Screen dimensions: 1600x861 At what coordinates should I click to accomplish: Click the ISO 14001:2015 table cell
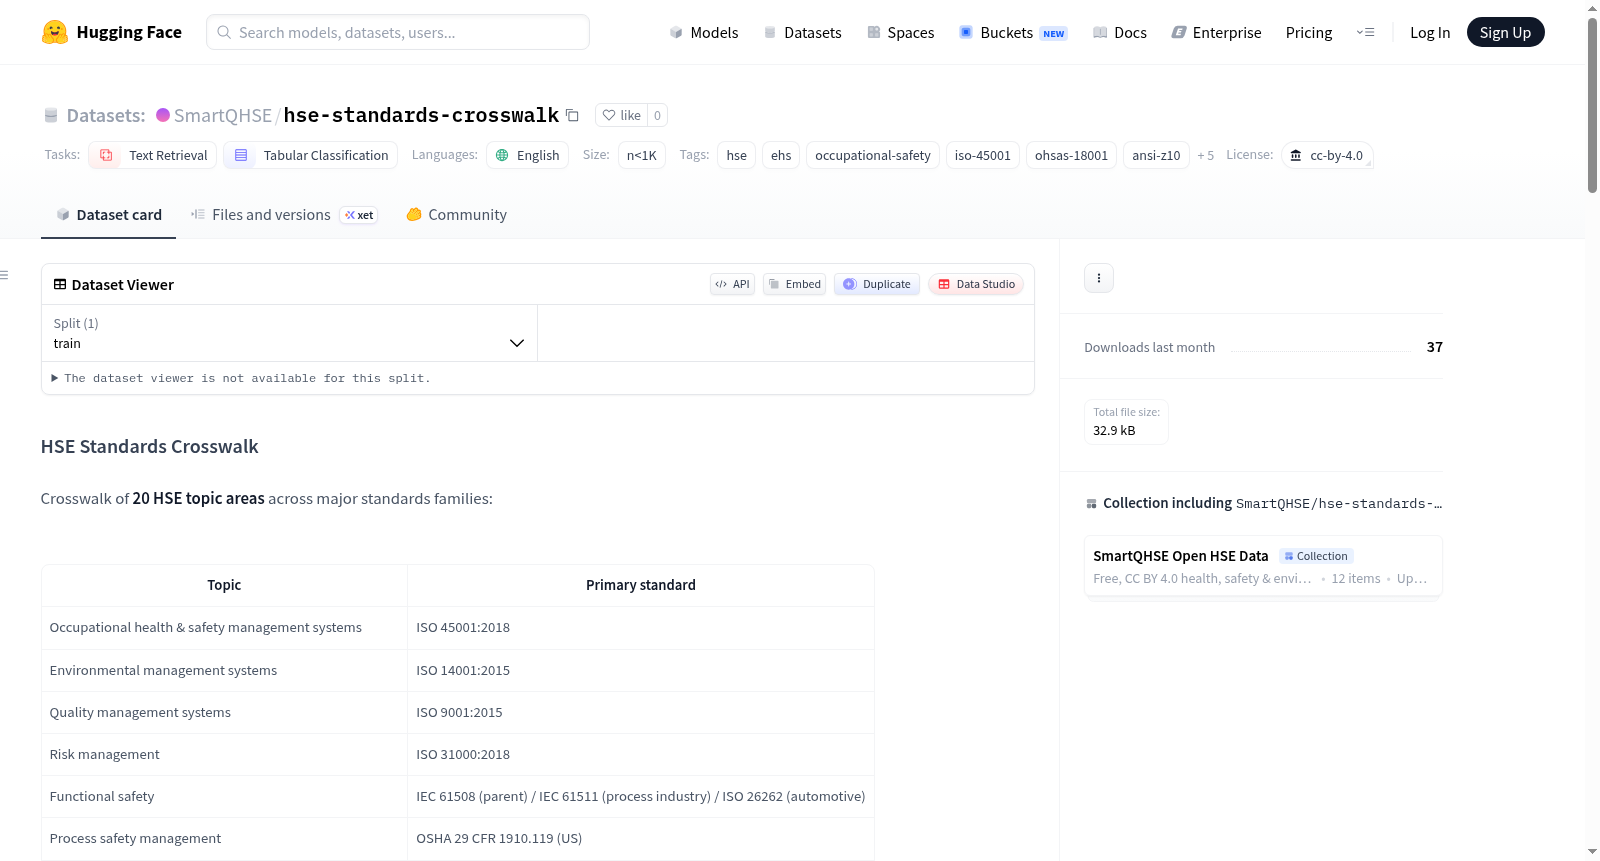tap(641, 670)
